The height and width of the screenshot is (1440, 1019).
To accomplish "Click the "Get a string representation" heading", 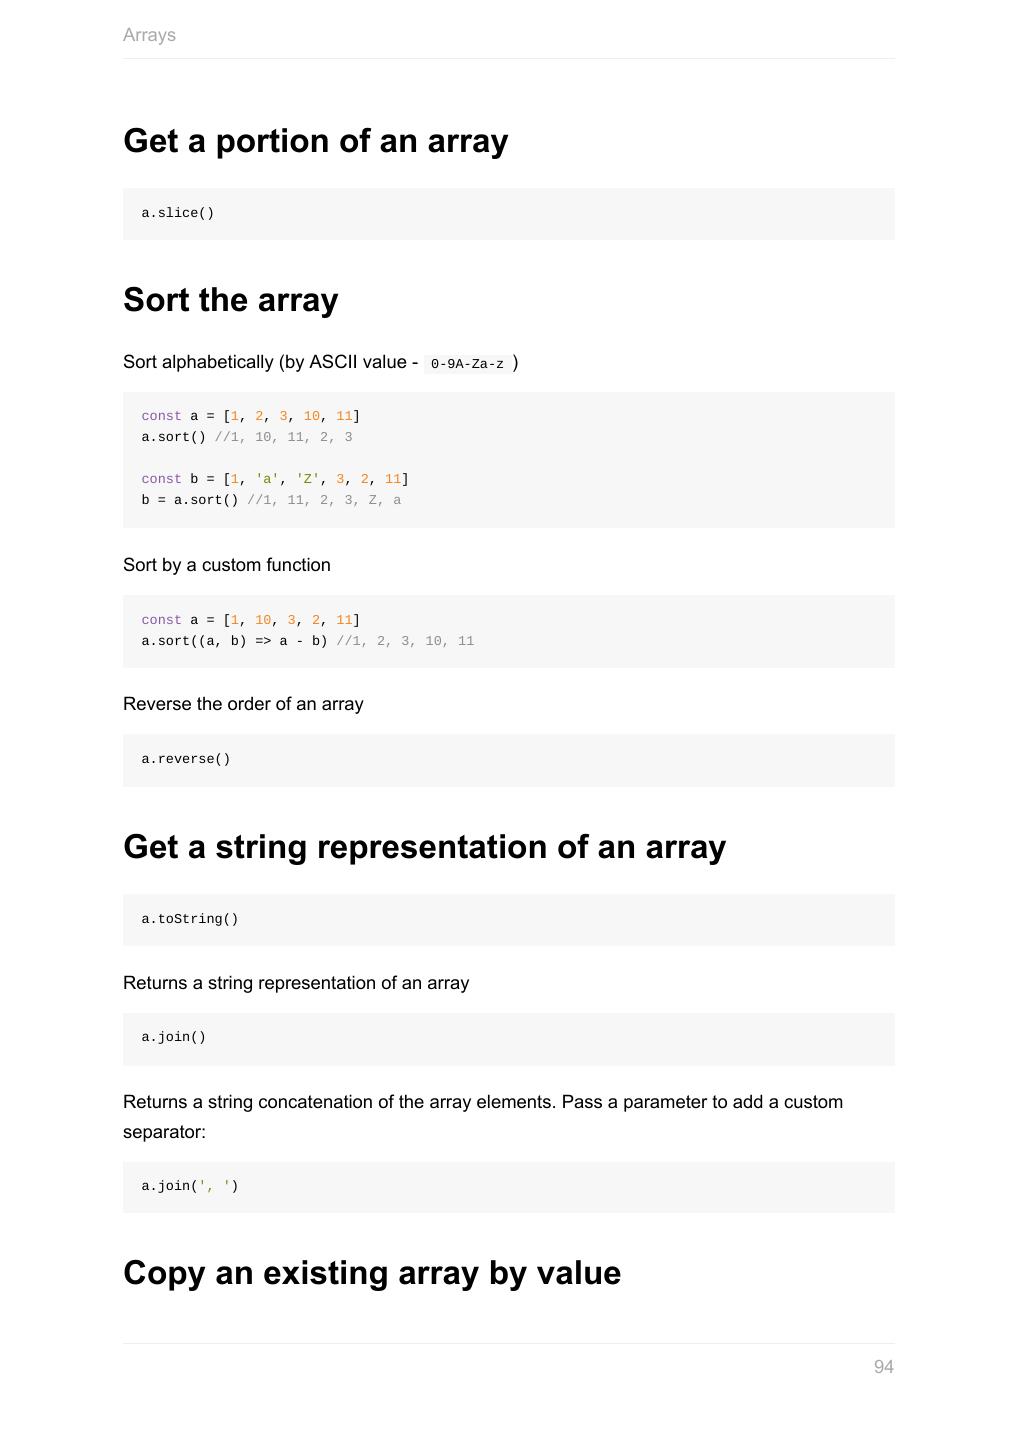I will tap(424, 847).
